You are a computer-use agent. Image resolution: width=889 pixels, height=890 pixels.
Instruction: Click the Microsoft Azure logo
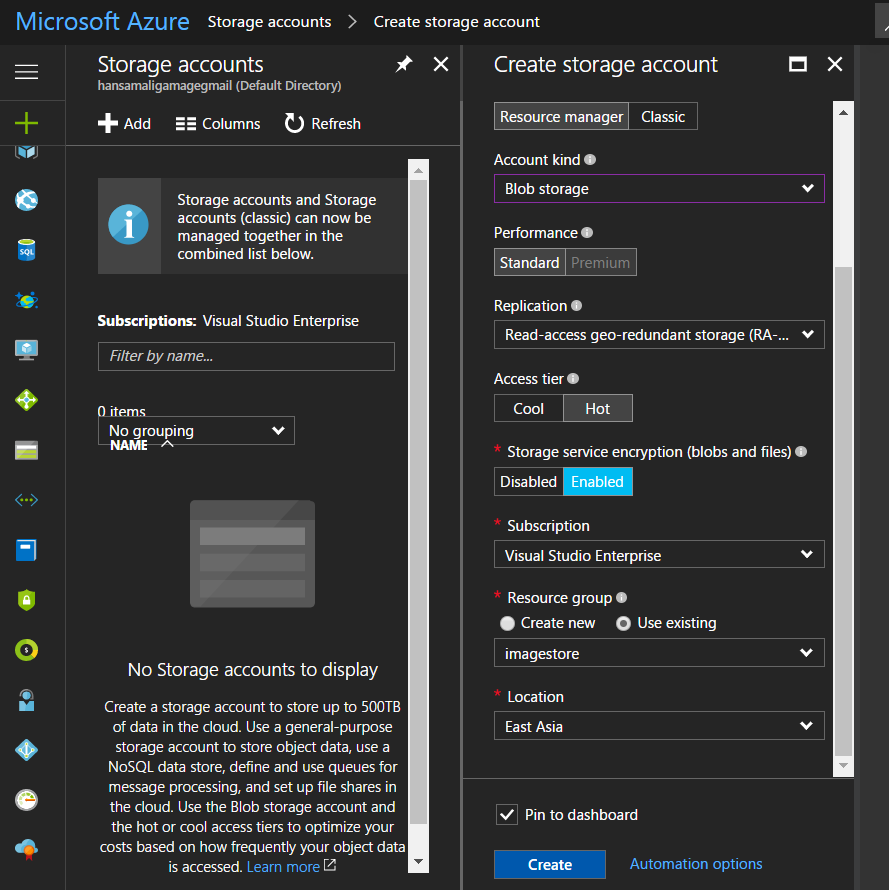103,22
